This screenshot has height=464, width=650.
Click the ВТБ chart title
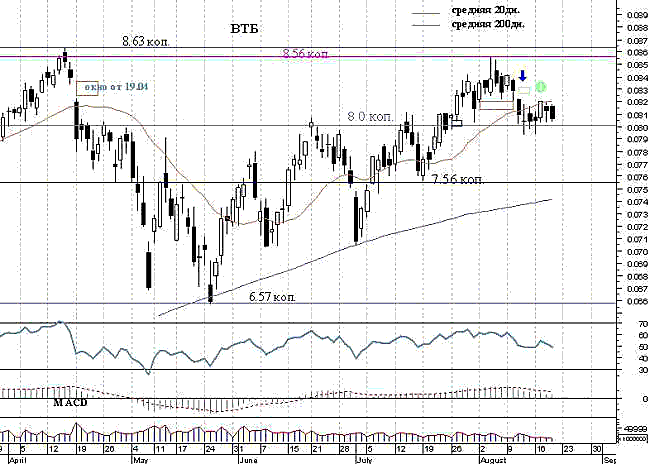tap(245, 29)
